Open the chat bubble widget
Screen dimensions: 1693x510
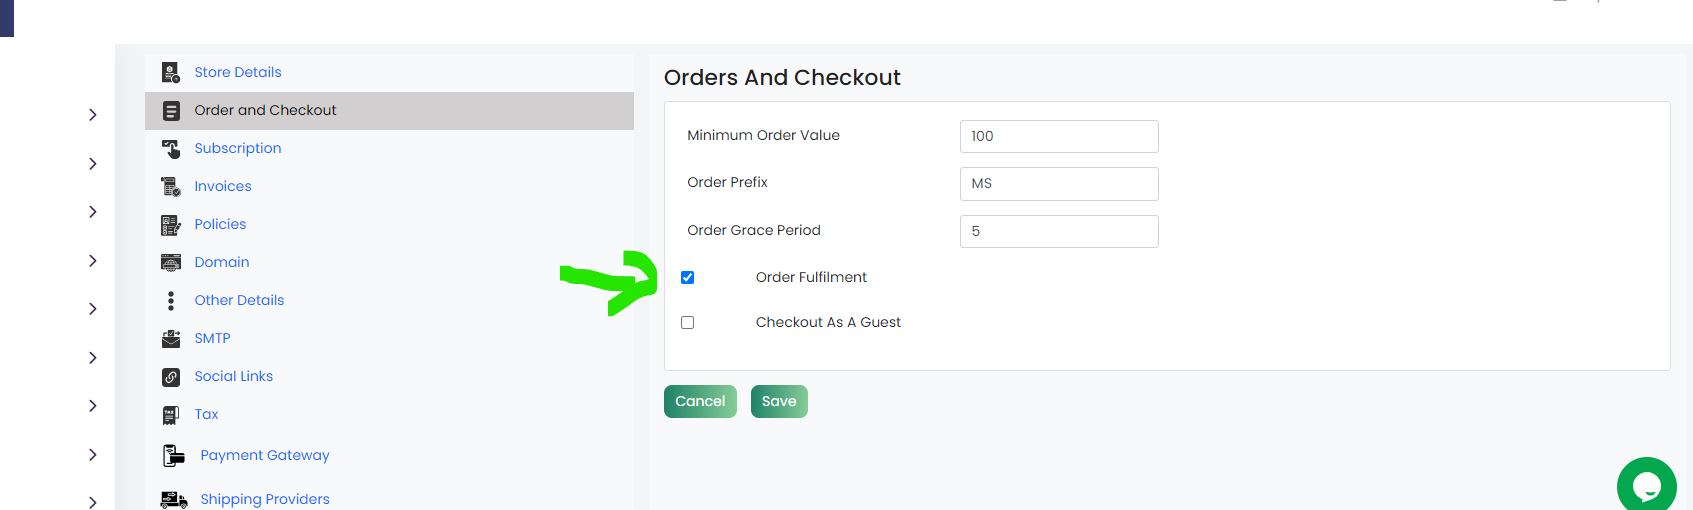(1646, 485)
